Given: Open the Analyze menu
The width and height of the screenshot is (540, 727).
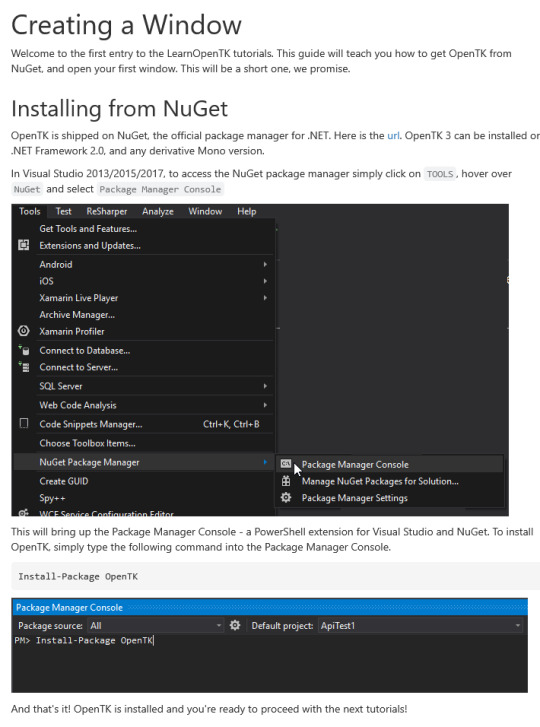Looking at the screenshot, I should (x=158, y=211).
